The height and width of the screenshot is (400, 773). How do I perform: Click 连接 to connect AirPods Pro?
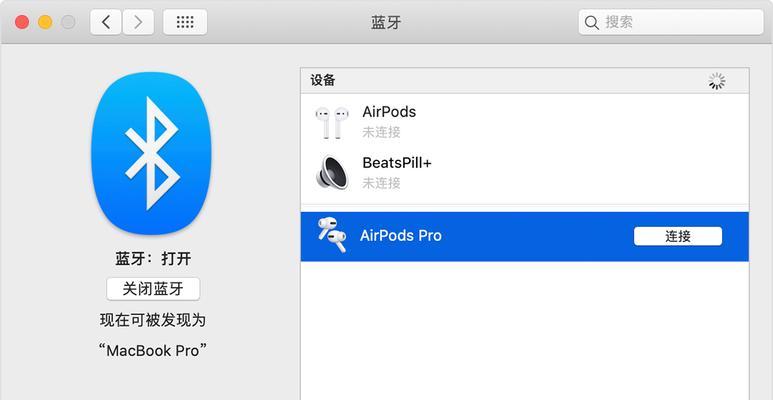677,236
